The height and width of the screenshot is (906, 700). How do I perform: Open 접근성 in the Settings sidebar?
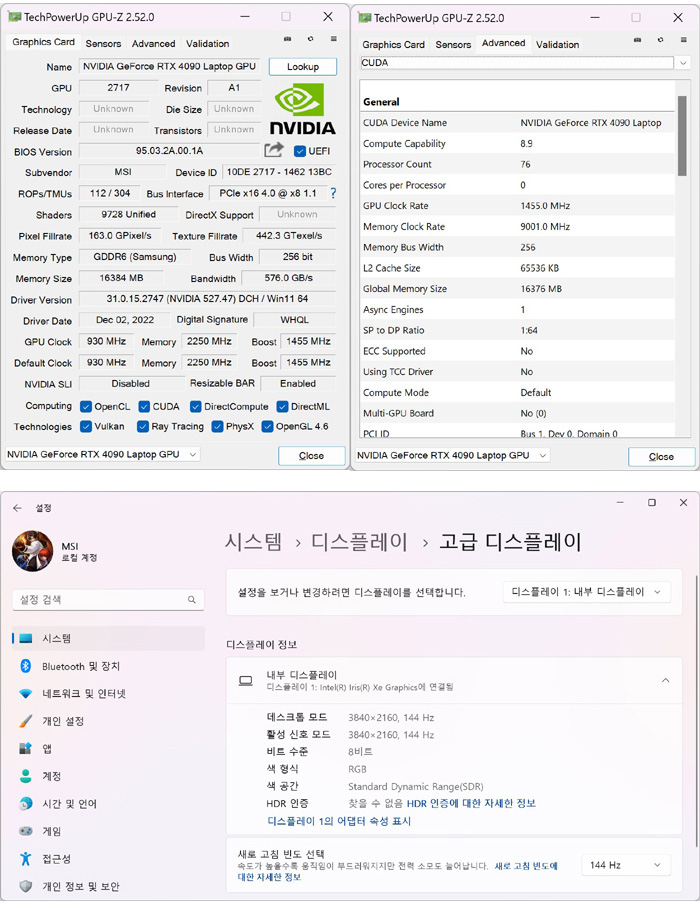[x=108, y=859]
